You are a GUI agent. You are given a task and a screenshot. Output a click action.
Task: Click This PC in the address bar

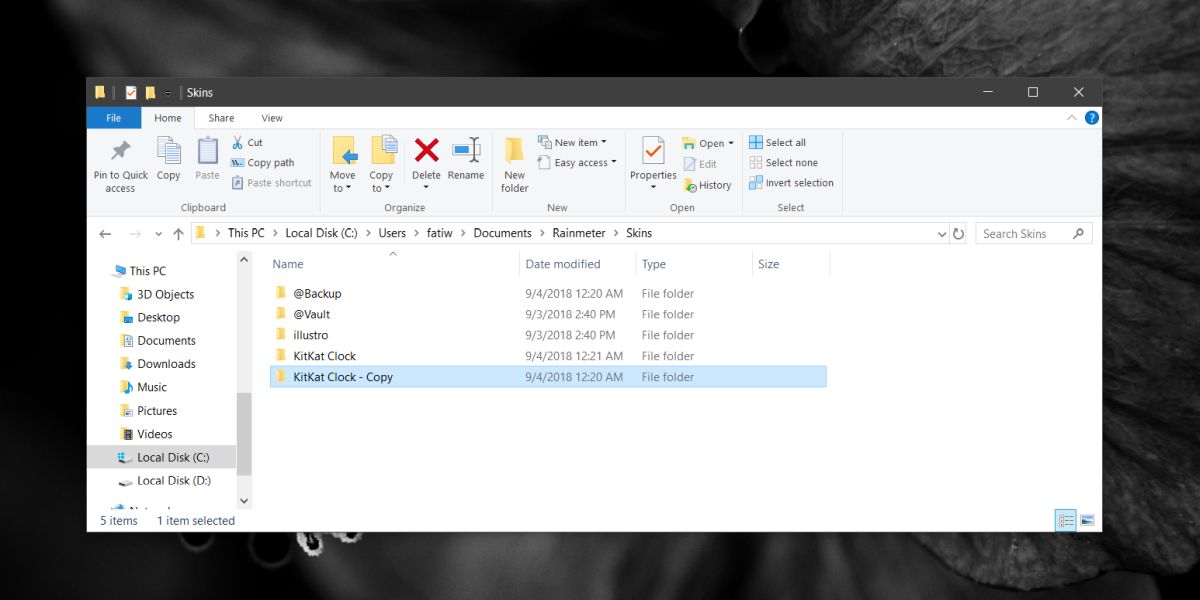246,233
